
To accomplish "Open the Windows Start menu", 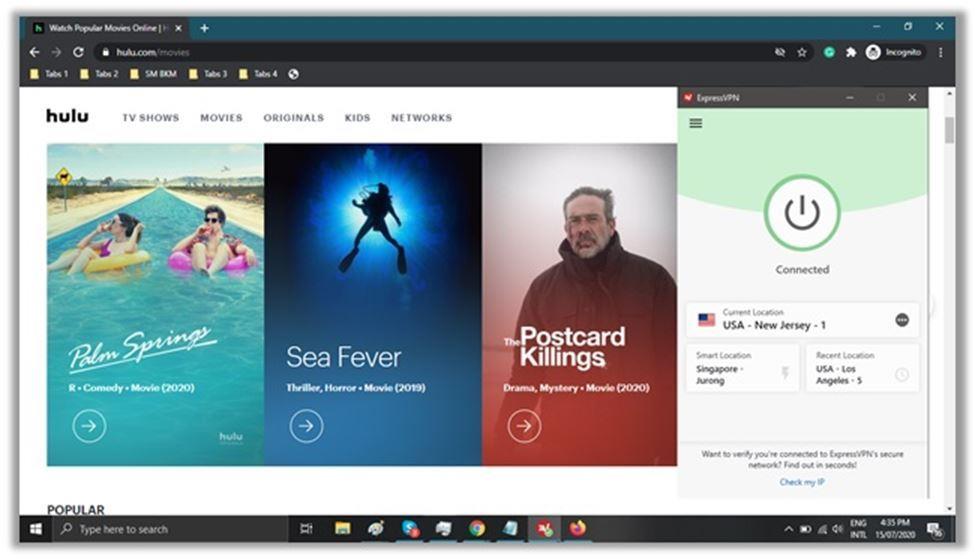I will (35, 529).
